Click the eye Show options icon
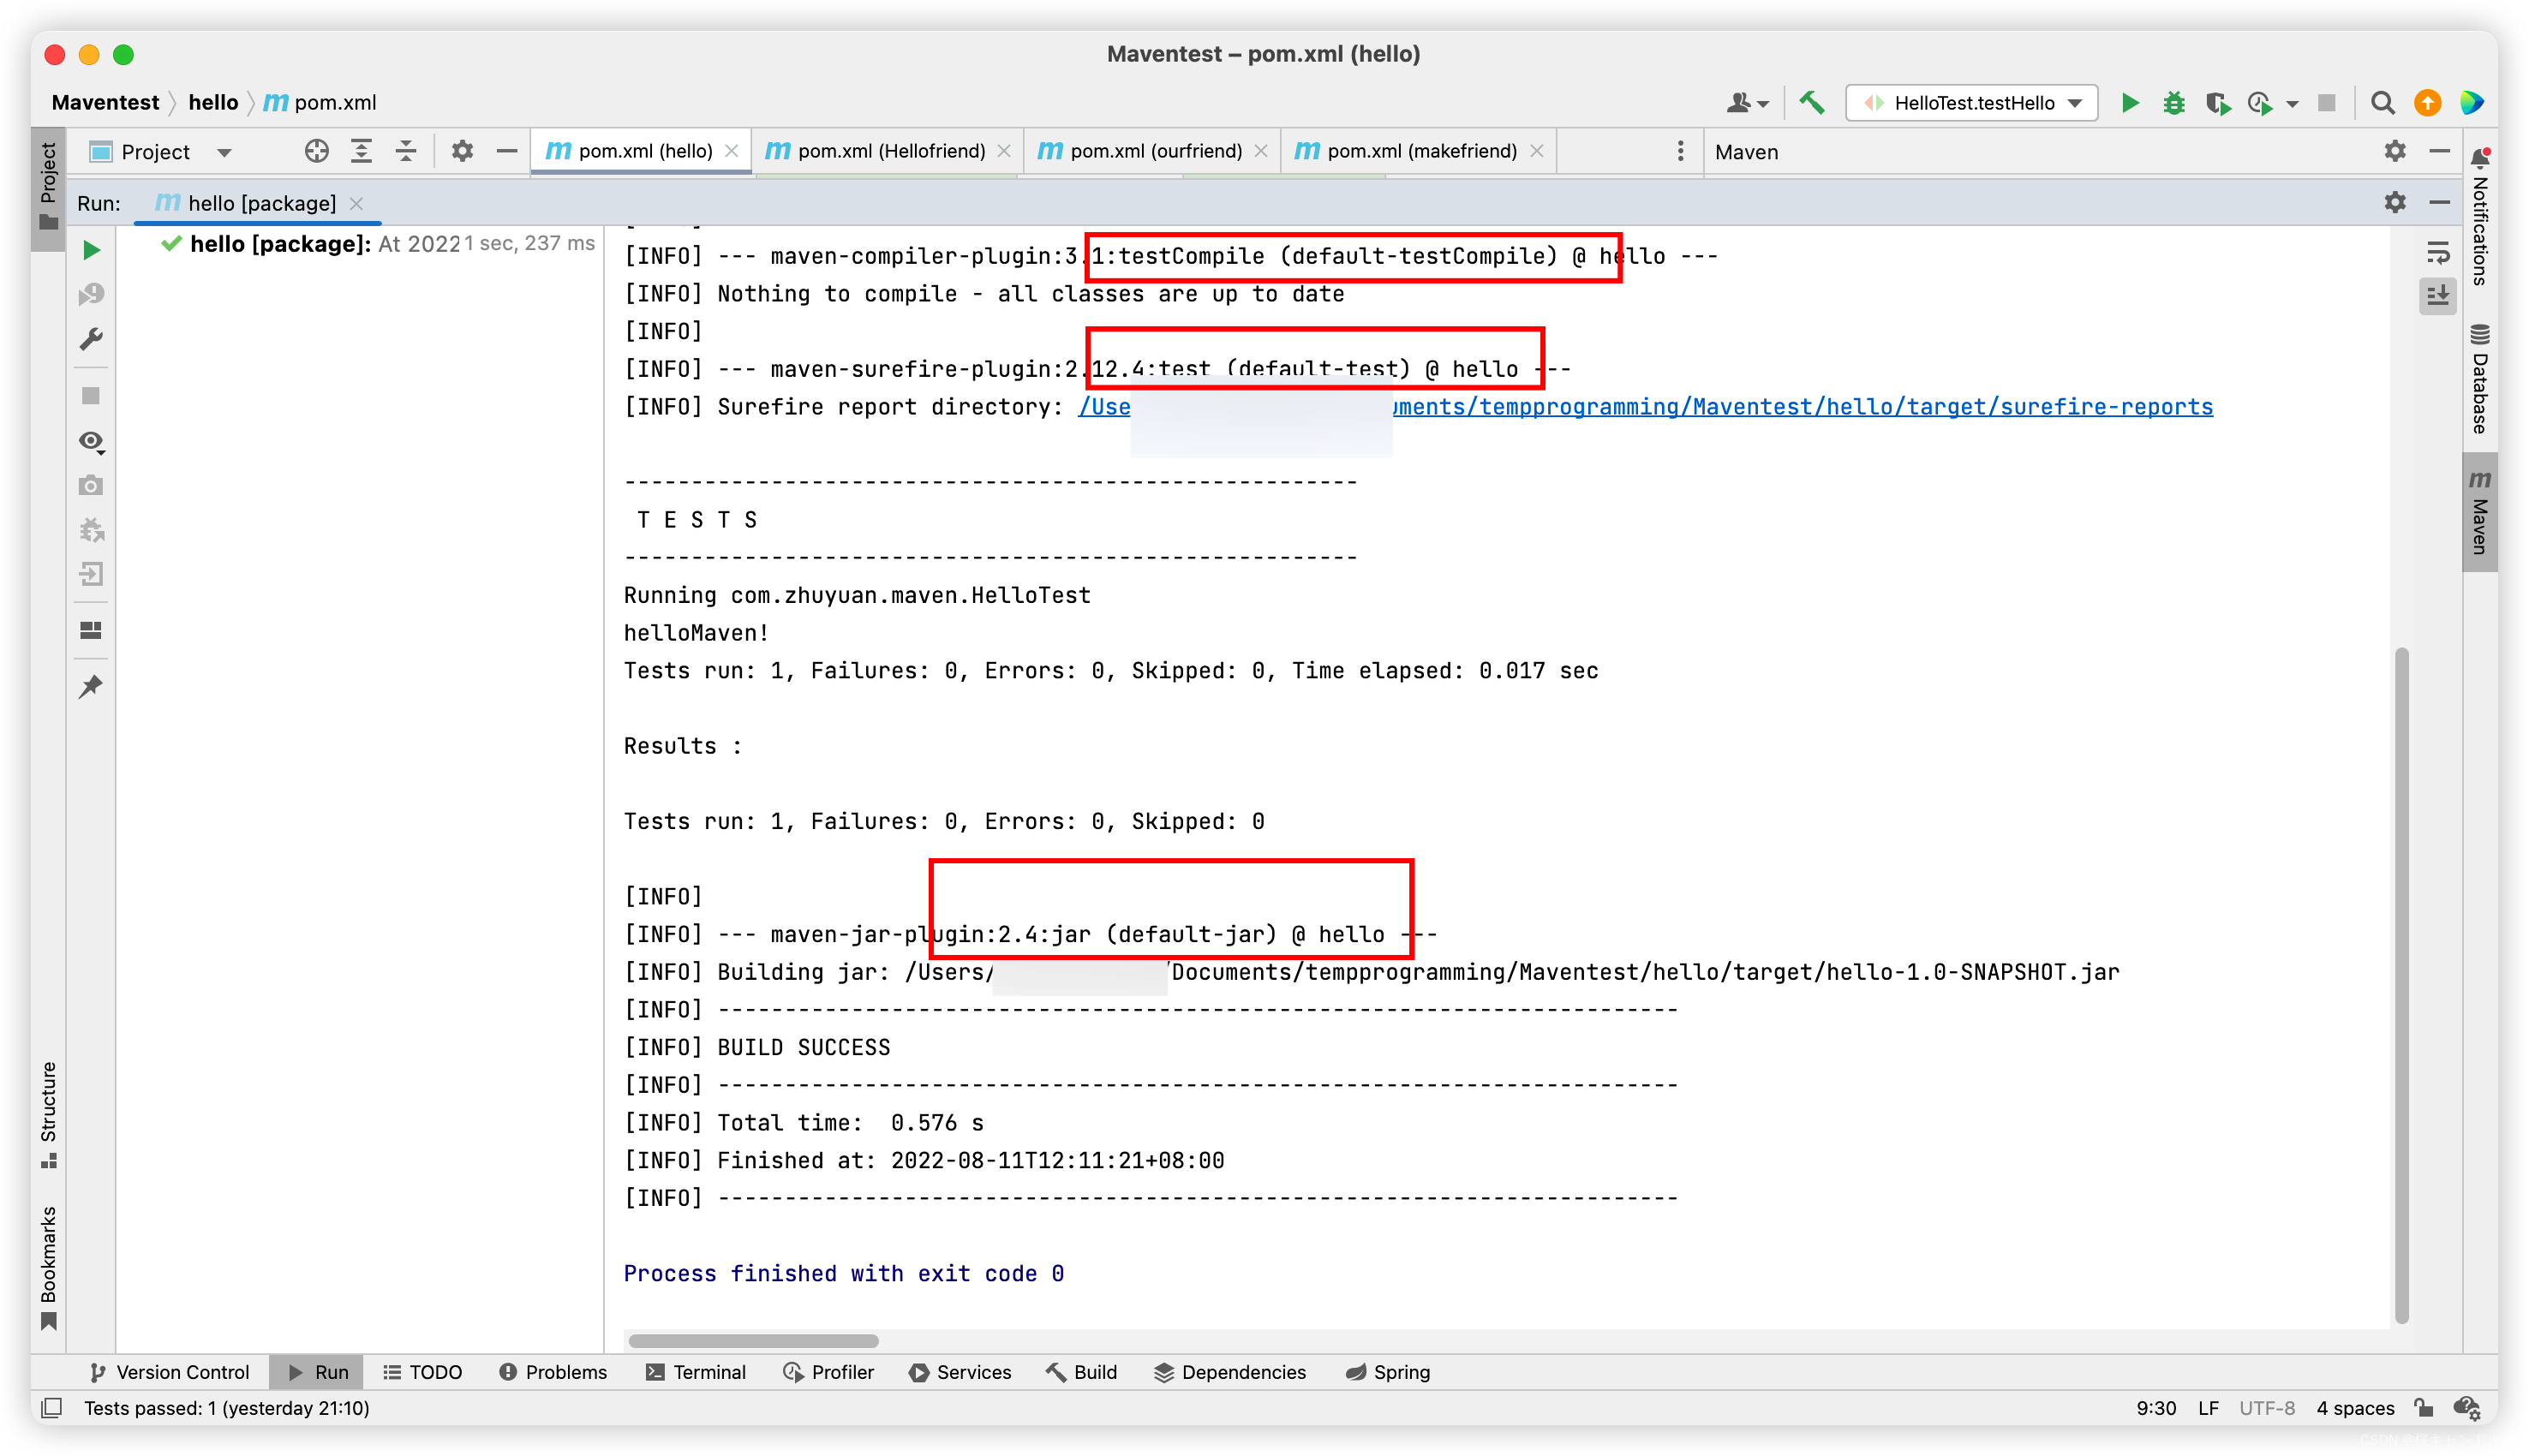The image size is (2529, 1456). point(91,441)
